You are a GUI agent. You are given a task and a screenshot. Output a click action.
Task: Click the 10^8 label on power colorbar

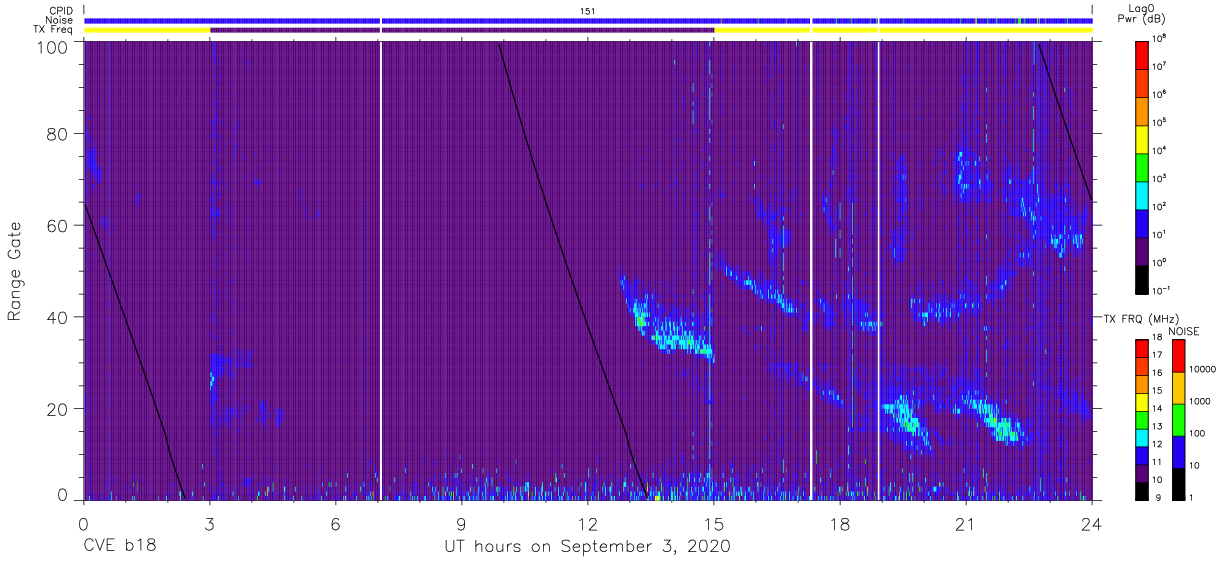click(1160, 38)
